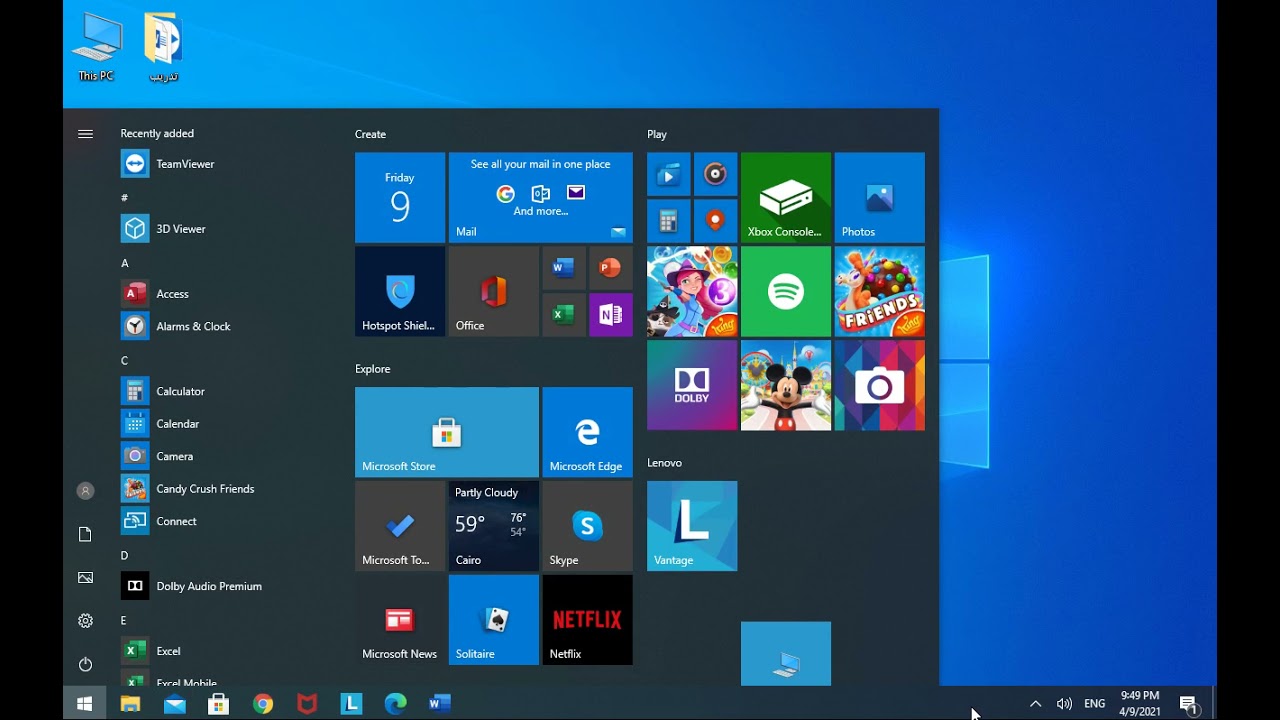Launch Candy Crush Friends from the app list
Viewport: 1280px width, 720px height.
click(229, 489)
